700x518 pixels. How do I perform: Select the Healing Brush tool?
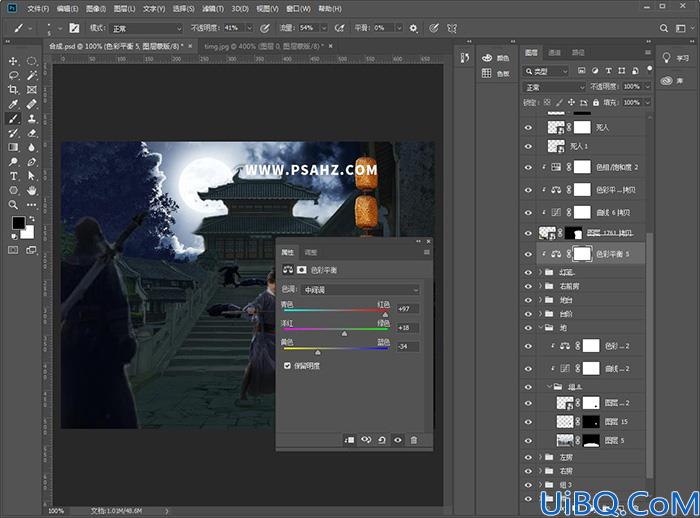(x=31, y=104)
